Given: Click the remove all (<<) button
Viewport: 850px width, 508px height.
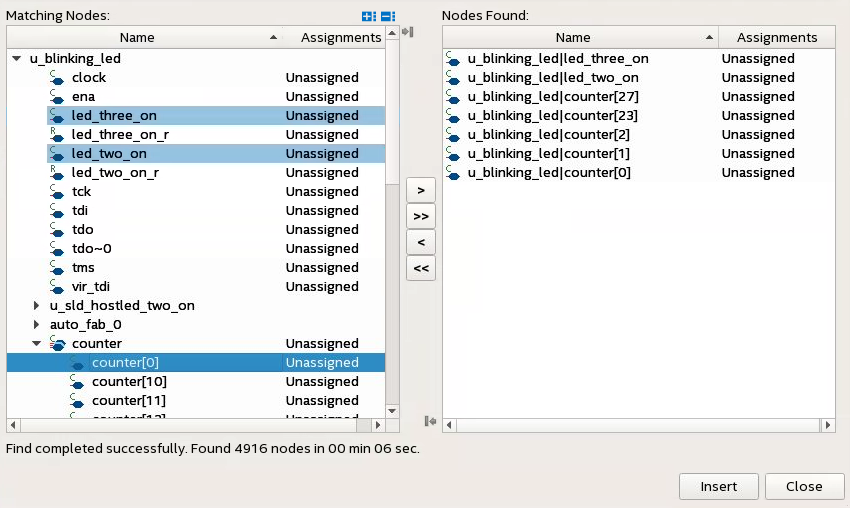Looking at the screenshot, I should (x=421, y=268).
